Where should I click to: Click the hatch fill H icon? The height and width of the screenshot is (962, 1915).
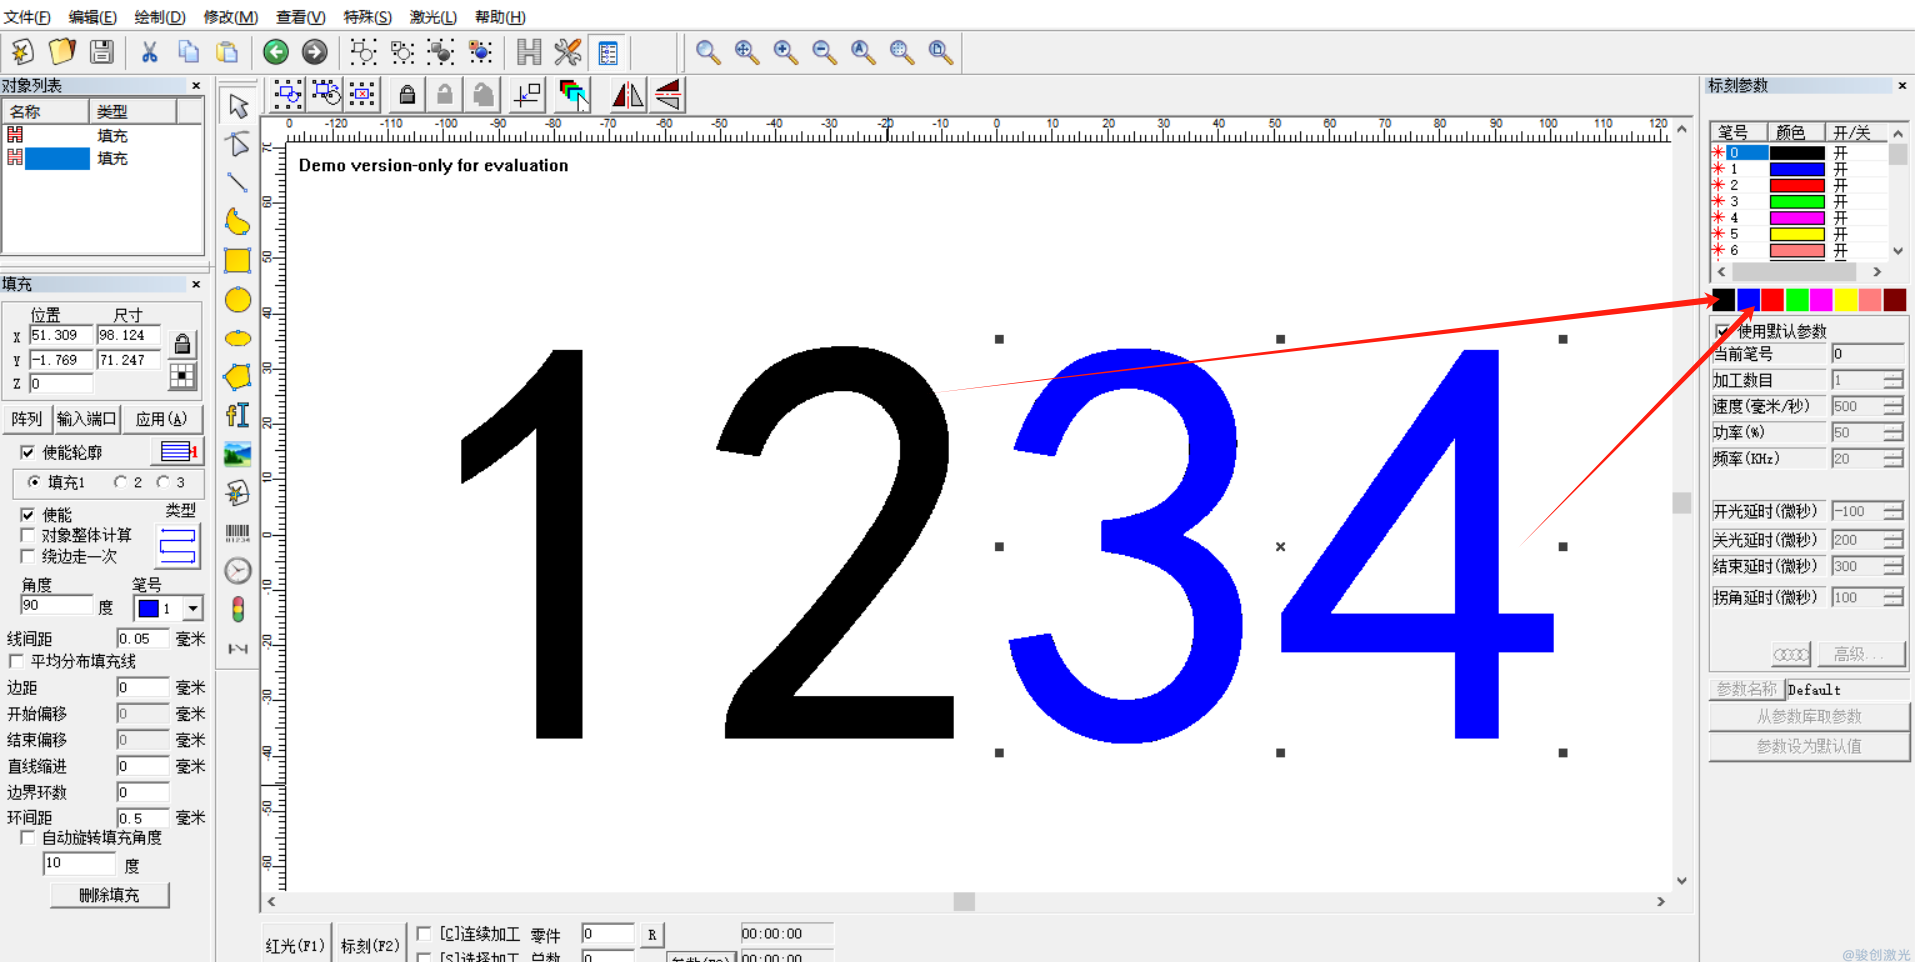pyautogui.click(x=529, y=52)
